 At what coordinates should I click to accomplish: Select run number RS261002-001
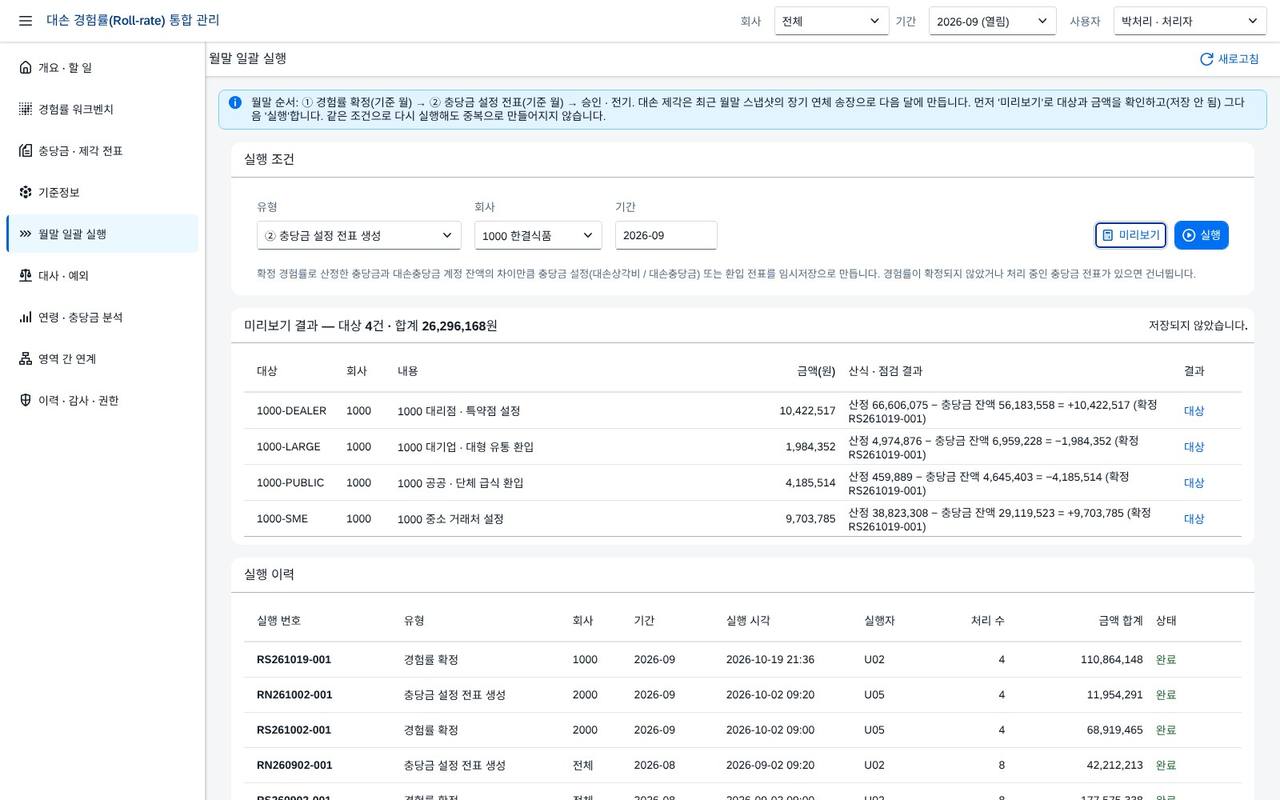294,730
